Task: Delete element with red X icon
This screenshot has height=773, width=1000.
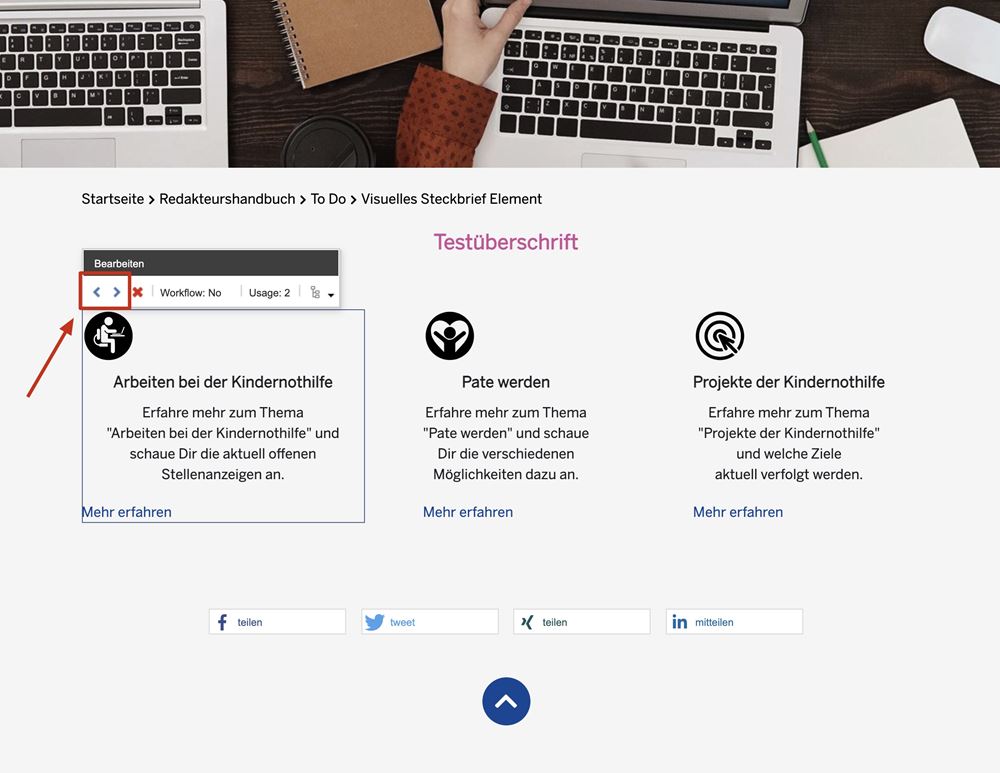Action: pos(137,292)
